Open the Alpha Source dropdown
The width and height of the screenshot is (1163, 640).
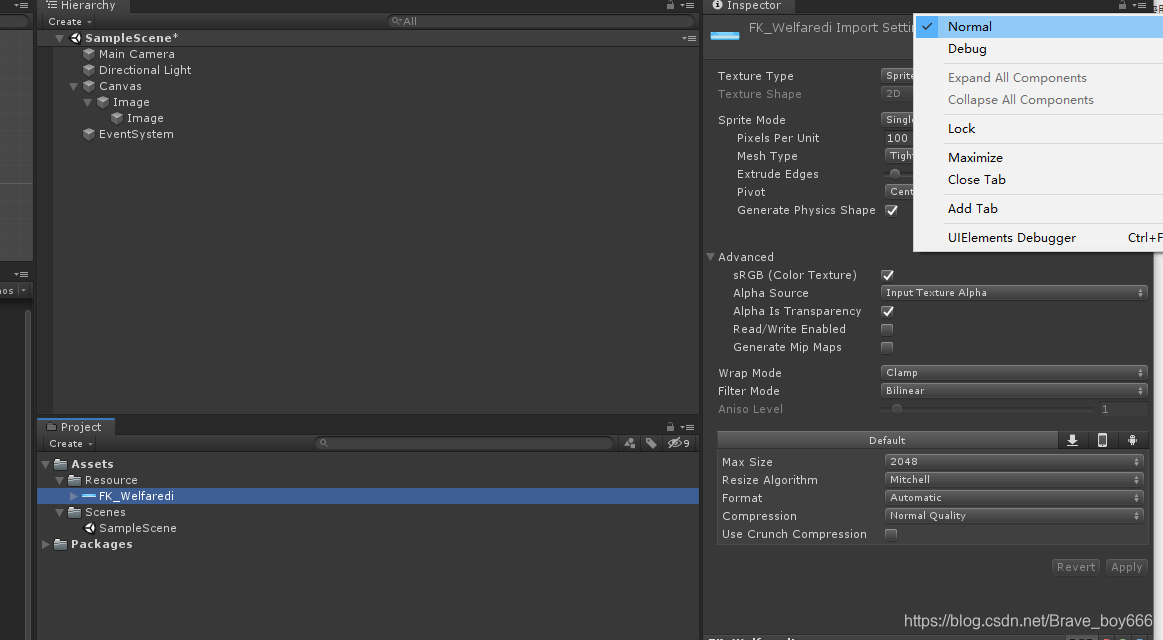pos(1014,293)
